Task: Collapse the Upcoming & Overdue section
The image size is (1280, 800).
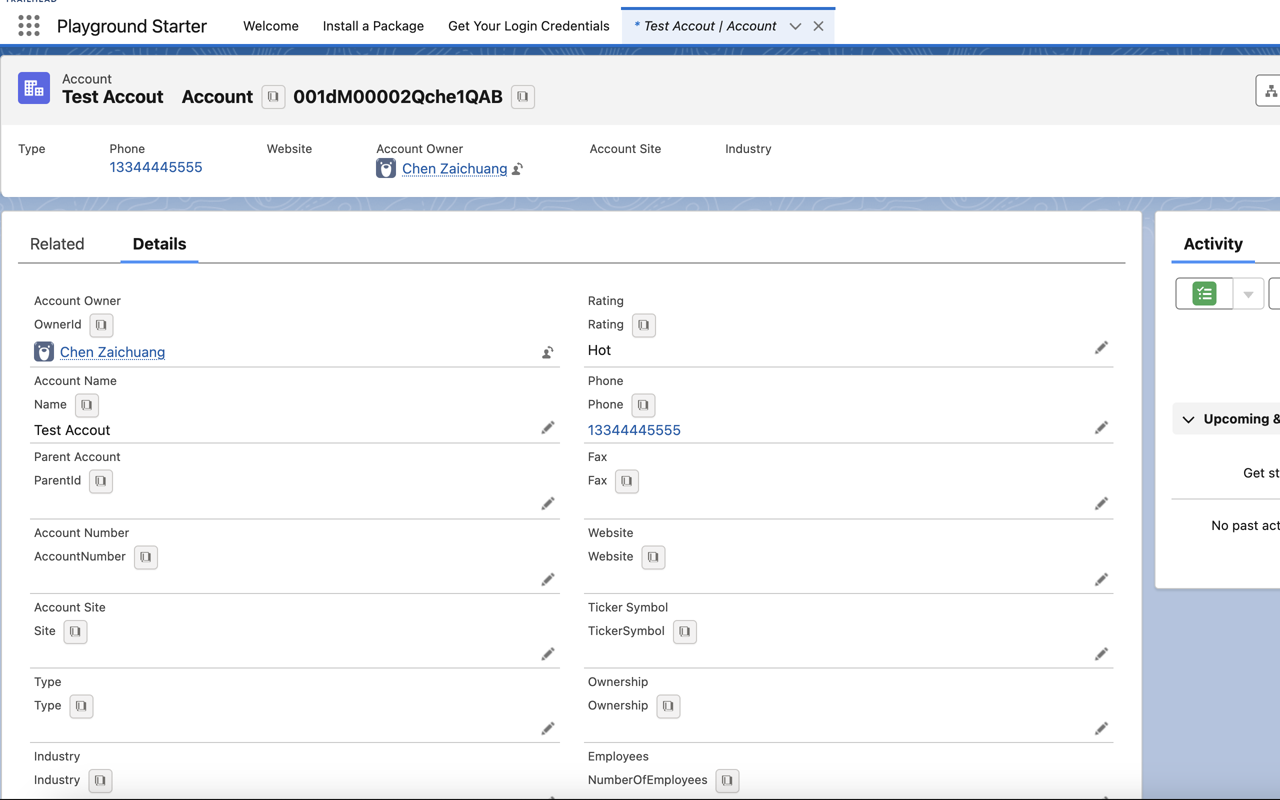Action: (x=1188, y=419)
